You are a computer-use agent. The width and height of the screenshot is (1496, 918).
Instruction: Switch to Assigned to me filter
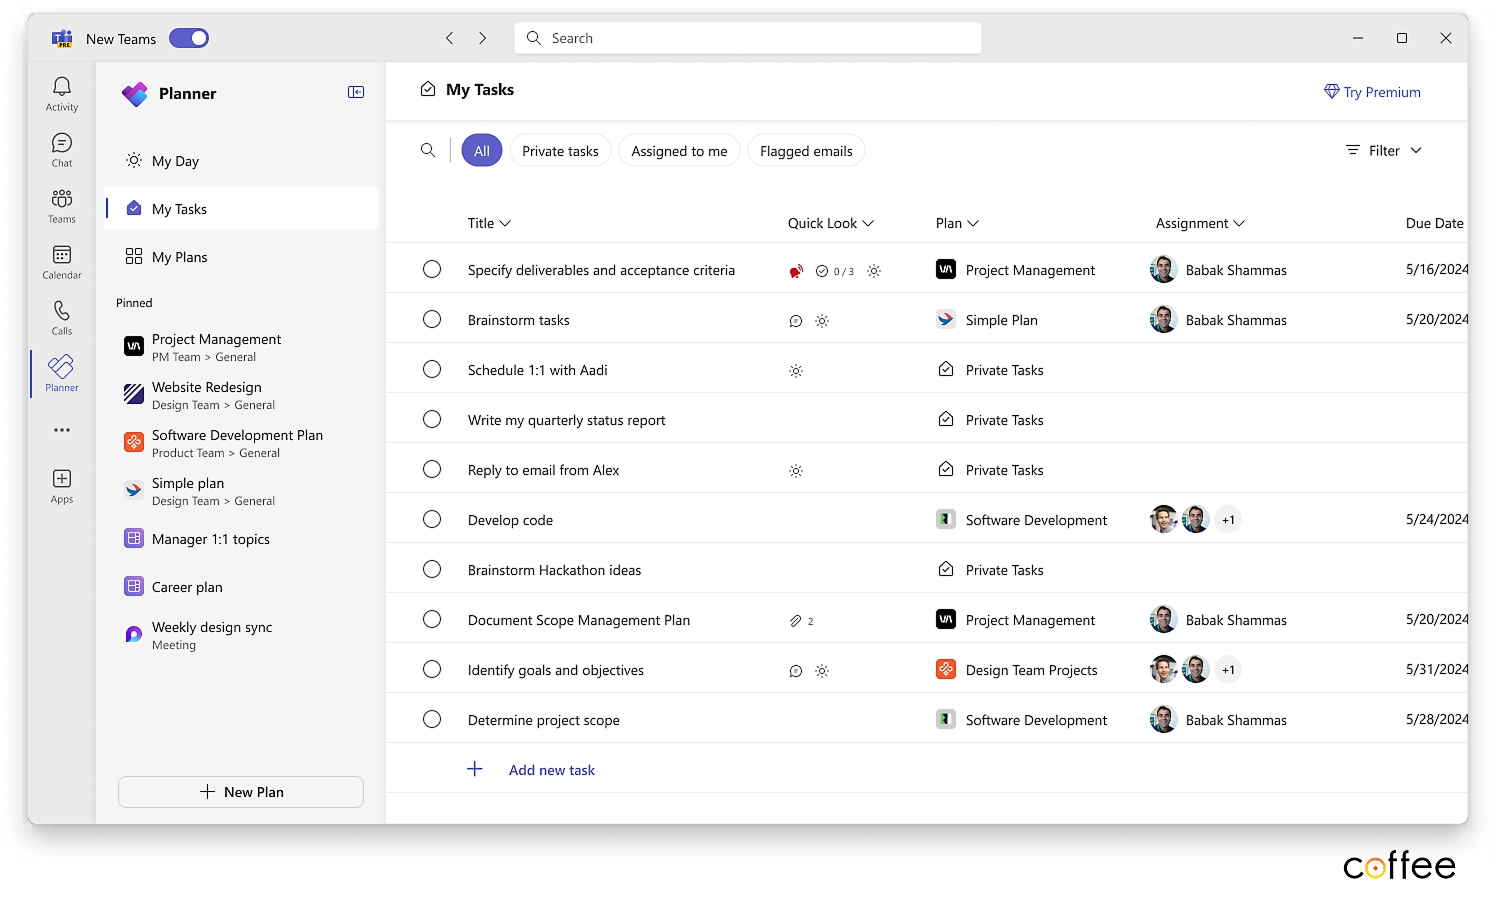pos(679,151)
